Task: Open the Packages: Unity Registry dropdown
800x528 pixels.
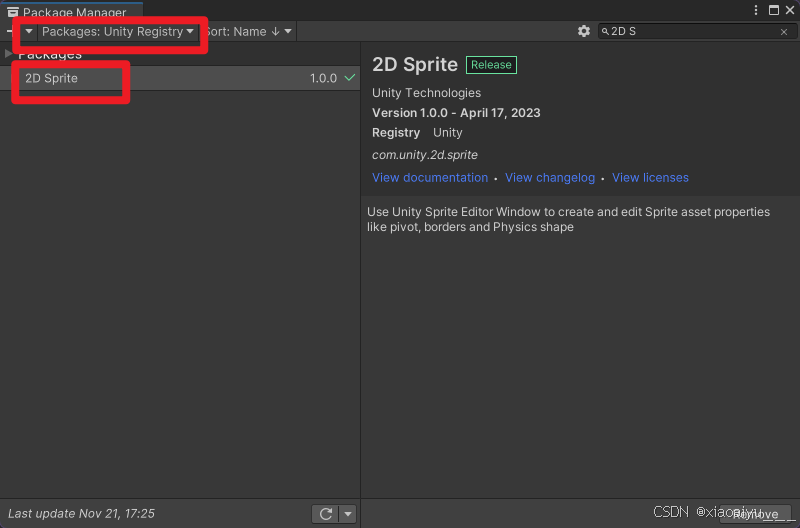Action: tap(118, 32)
